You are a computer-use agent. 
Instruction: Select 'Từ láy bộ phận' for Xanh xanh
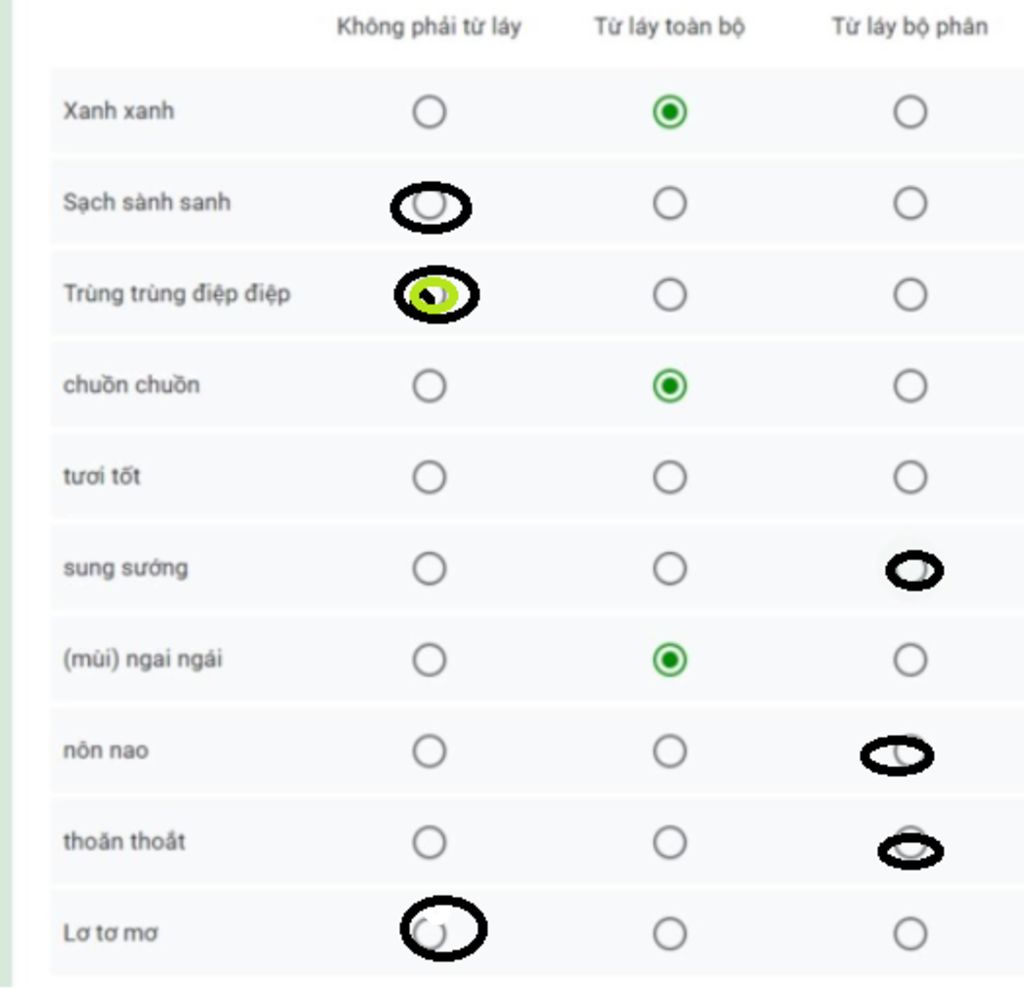tap(910, 112)
